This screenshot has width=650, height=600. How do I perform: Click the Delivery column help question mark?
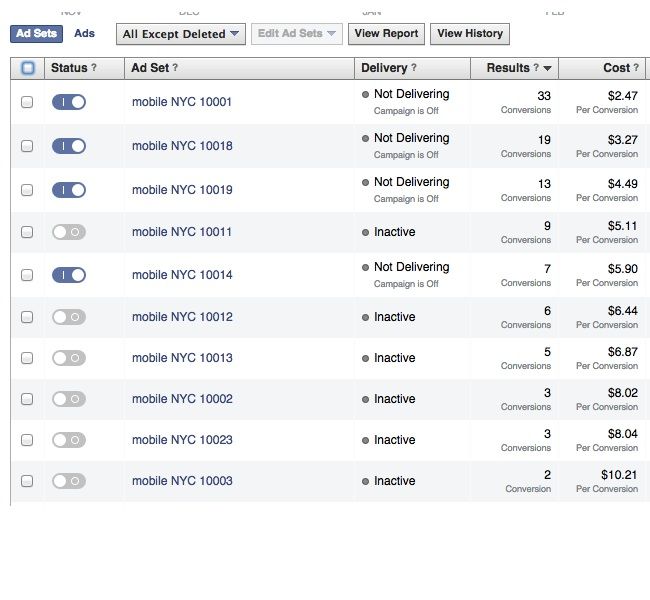pyautogui.click(x=414, y=68)
